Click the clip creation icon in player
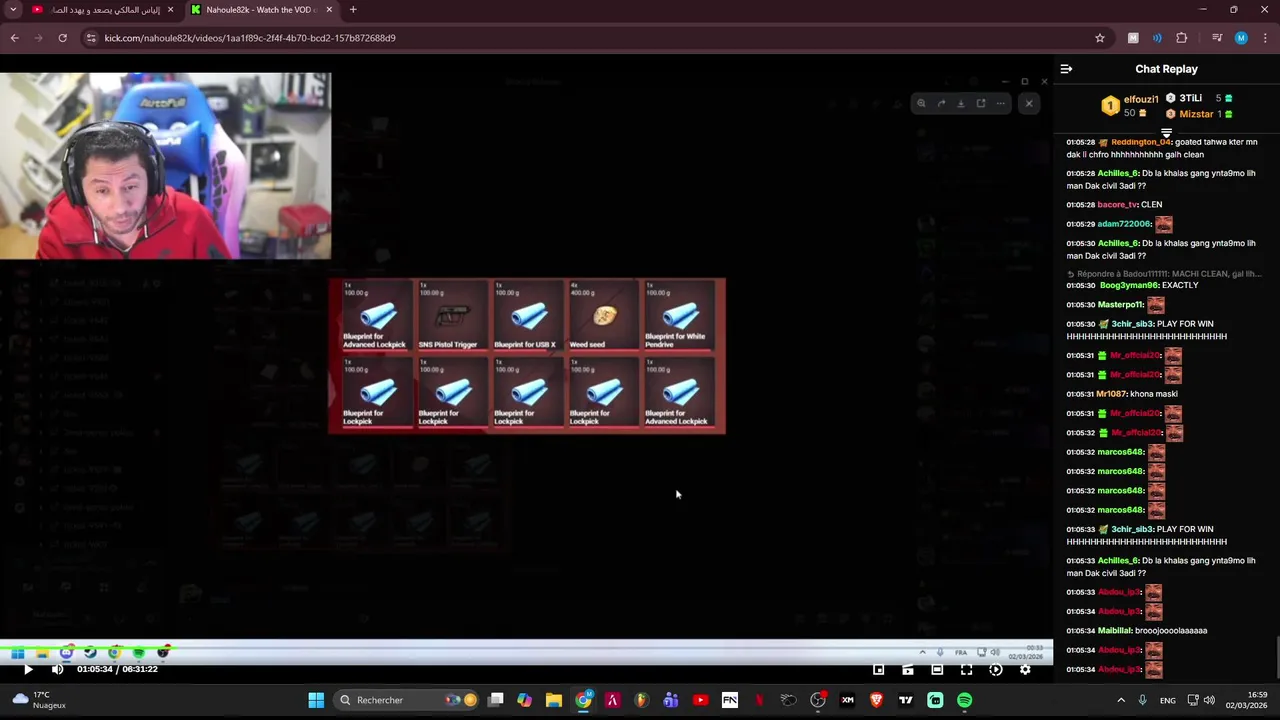 coord(907,670)
